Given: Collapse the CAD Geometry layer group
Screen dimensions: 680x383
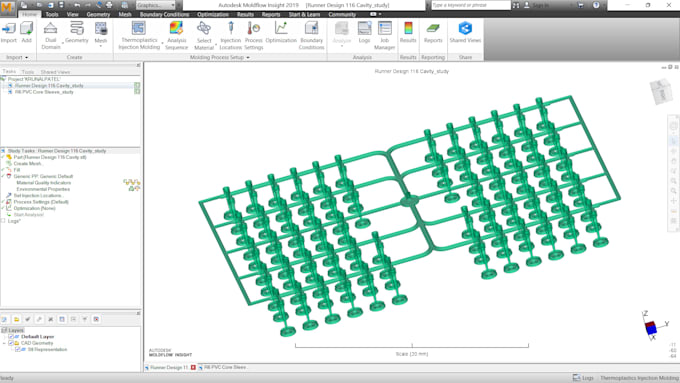Looking at the screenshot, I should click(4, 343).
